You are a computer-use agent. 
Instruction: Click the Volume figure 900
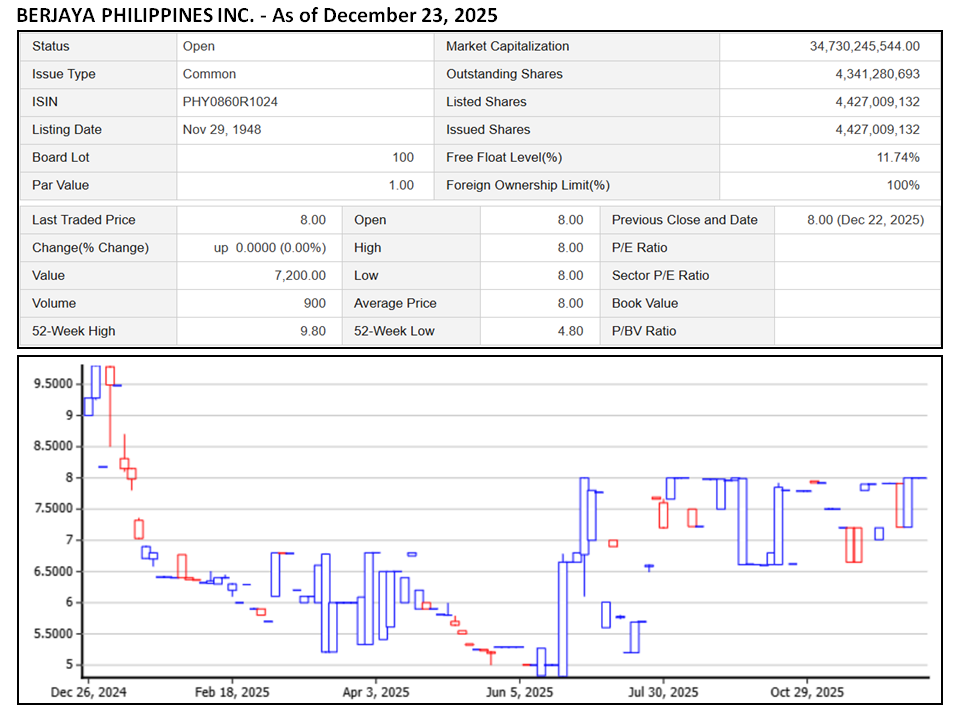(314, 303)
